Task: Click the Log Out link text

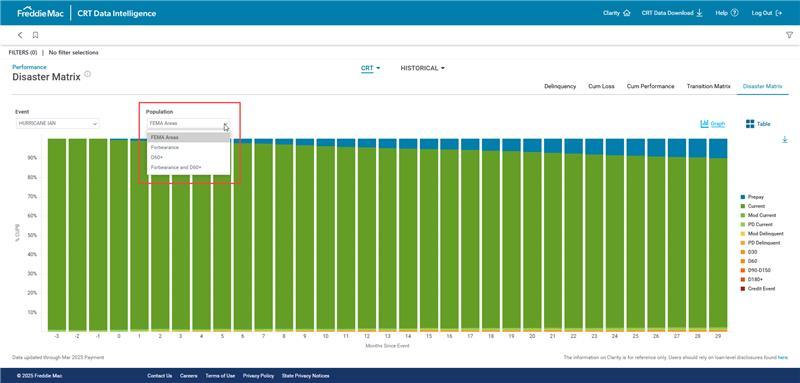Action: [x=762, y=13]
